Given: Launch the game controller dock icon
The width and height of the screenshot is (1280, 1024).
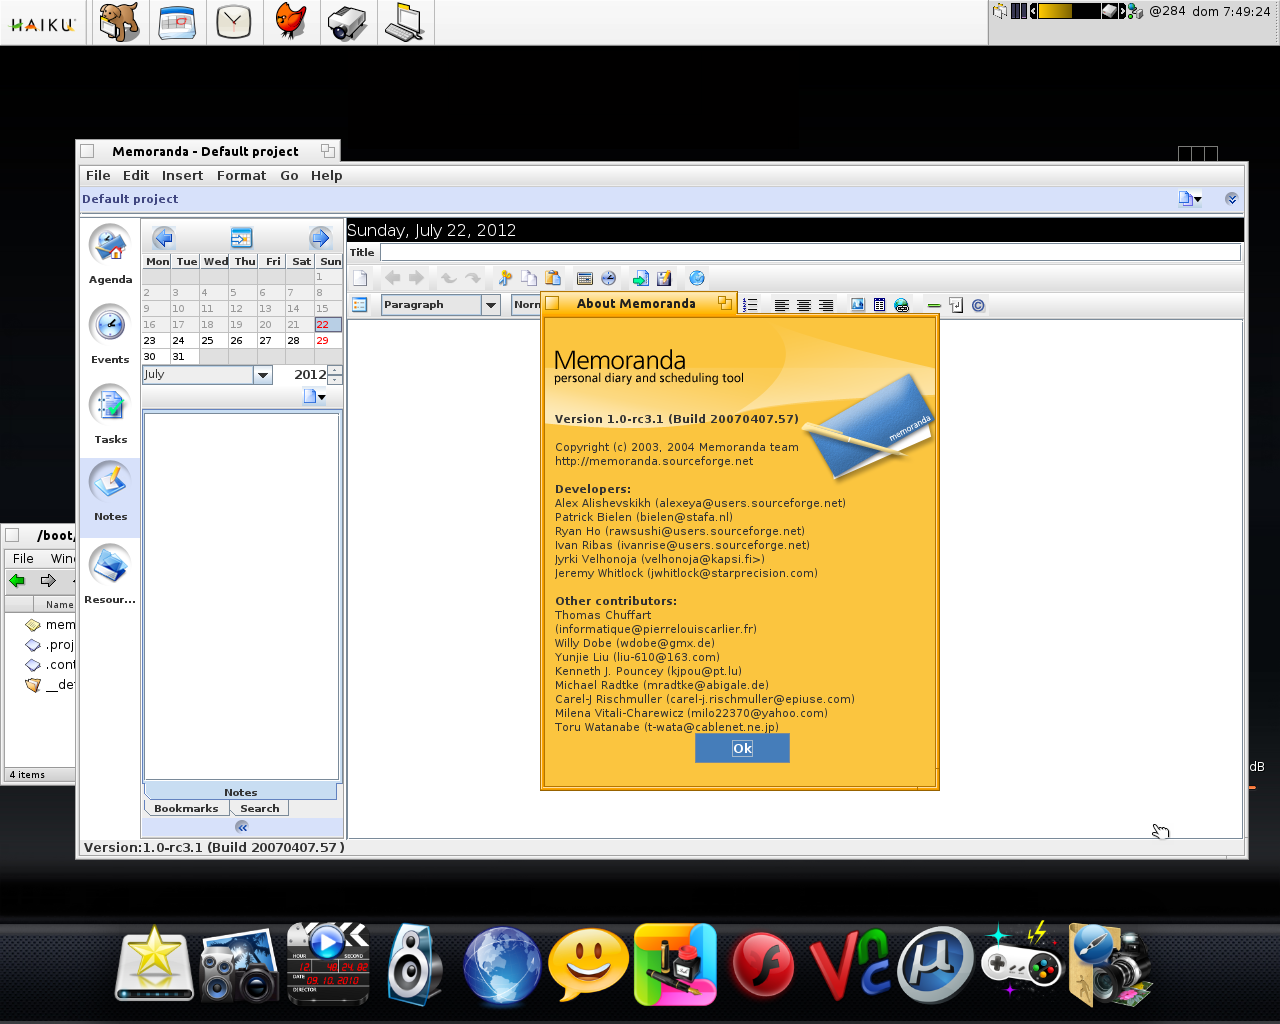Looking at the screenshot, I should [x=1021, y=962].
